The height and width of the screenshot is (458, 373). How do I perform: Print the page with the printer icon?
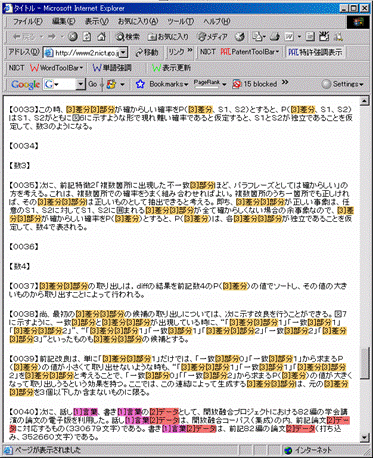pyautogui.click(x=275, y=37)
